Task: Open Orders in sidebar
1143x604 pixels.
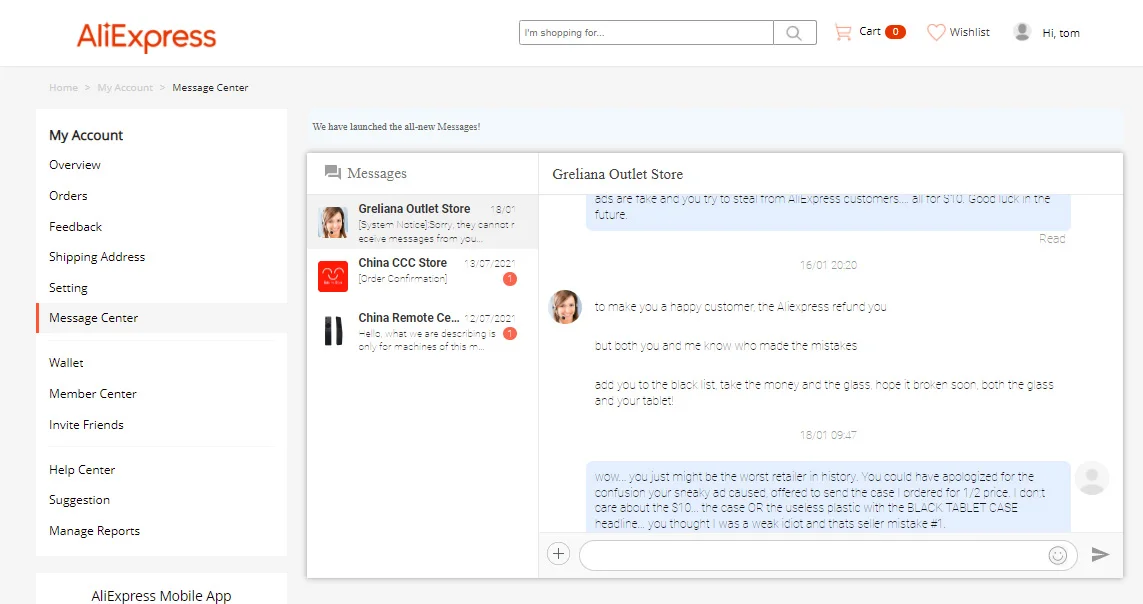Action: click(x=68, y=195)
